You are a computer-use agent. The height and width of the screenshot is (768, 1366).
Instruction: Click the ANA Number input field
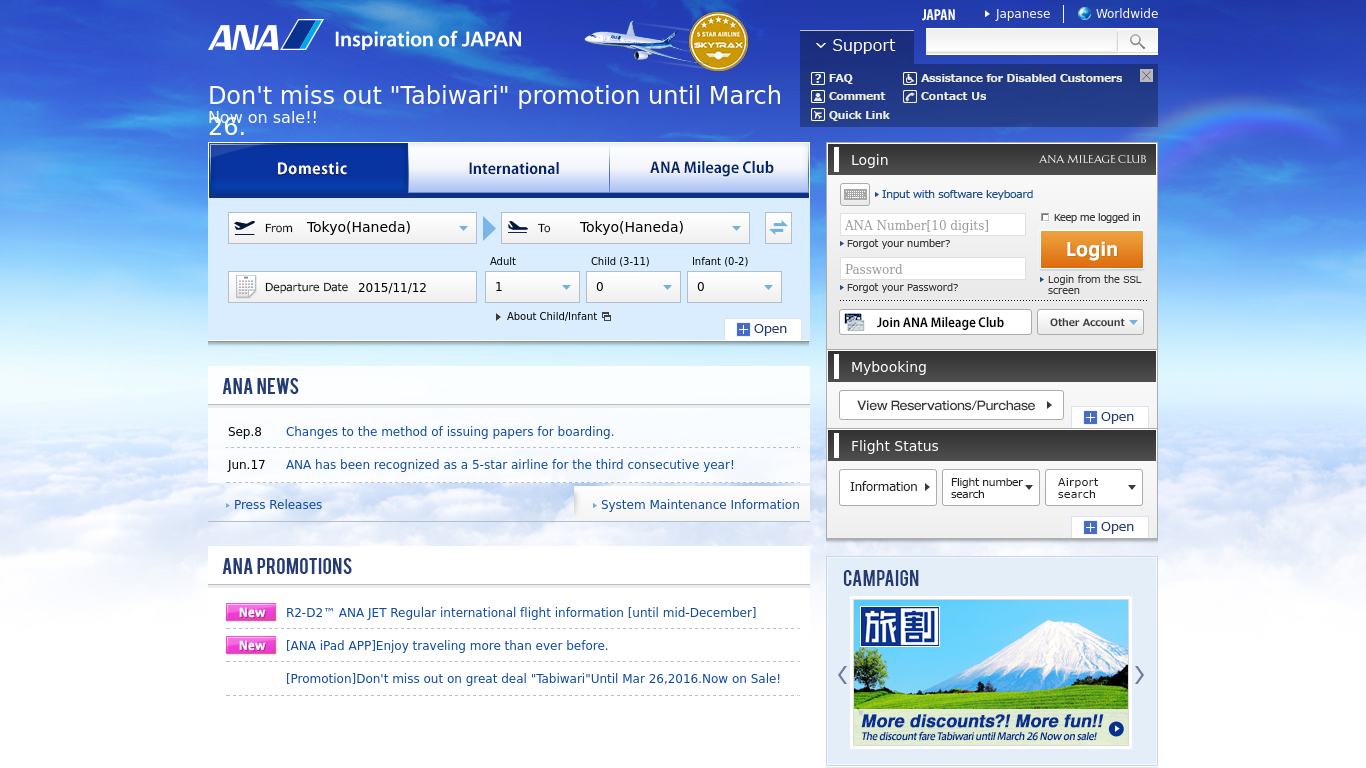tap(932, 224)
